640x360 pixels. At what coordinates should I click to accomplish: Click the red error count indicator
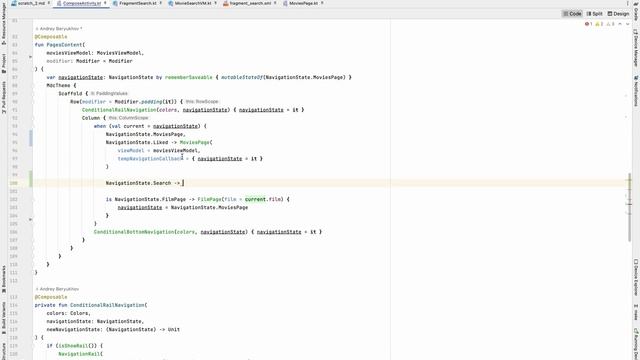coord(588,24)
